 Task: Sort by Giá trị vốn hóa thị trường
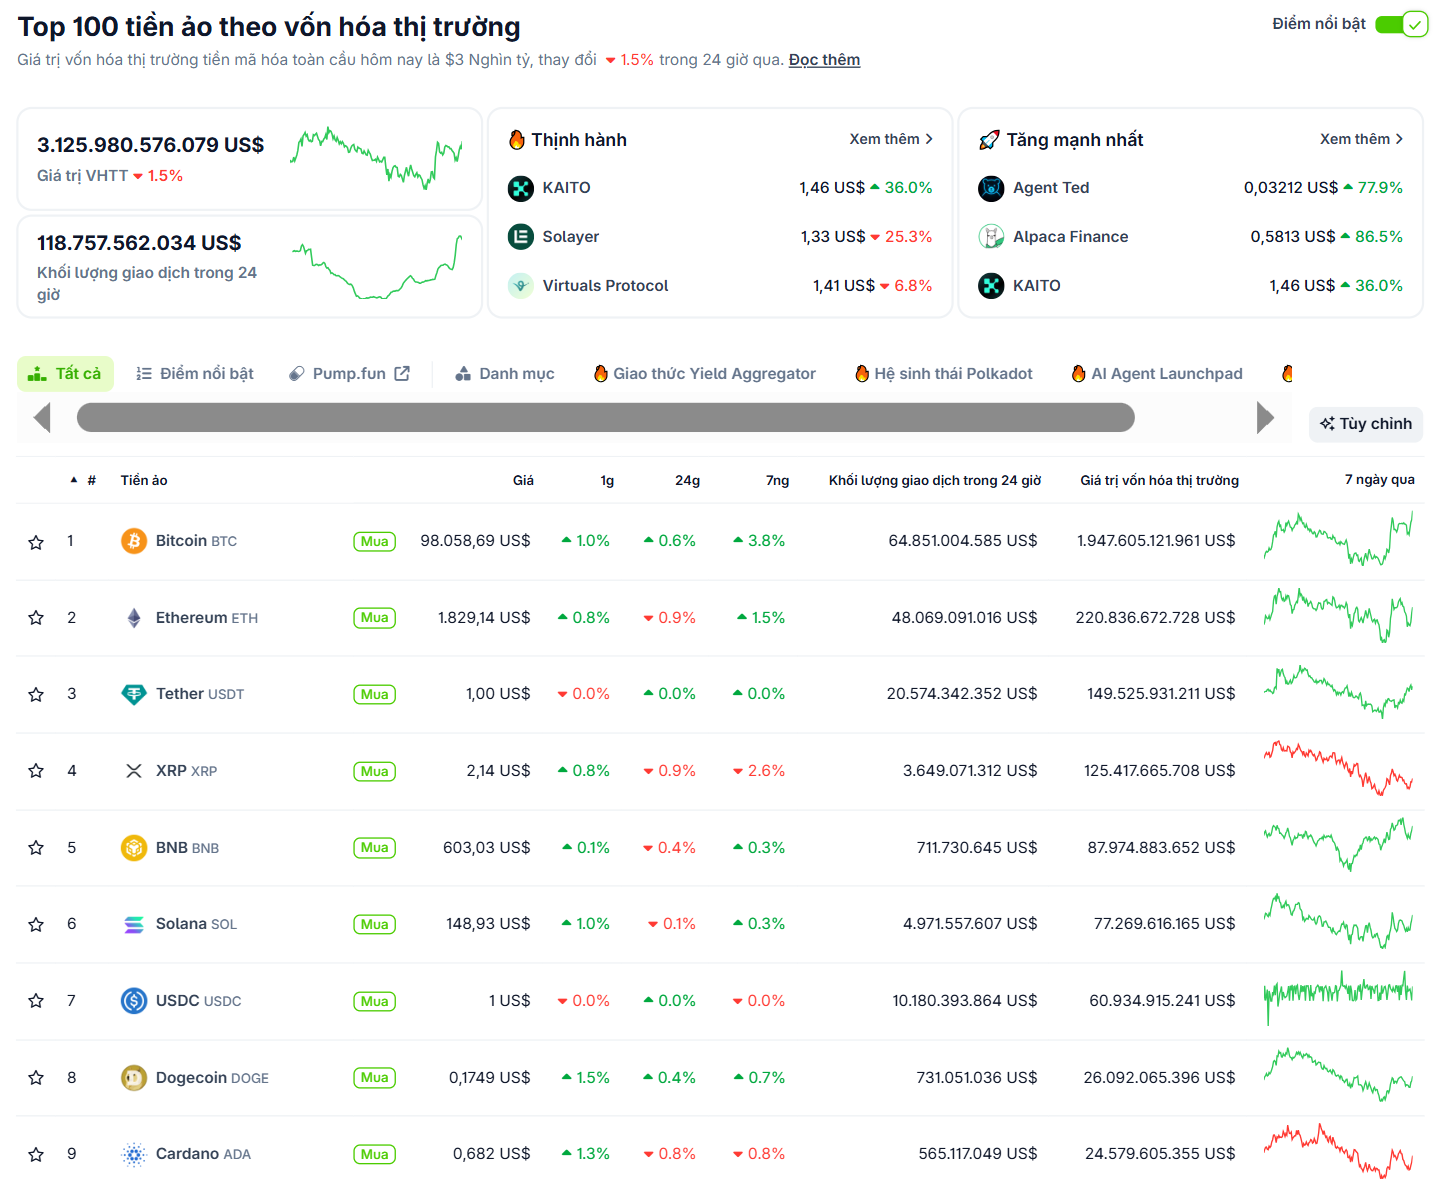pos(1160,481)
